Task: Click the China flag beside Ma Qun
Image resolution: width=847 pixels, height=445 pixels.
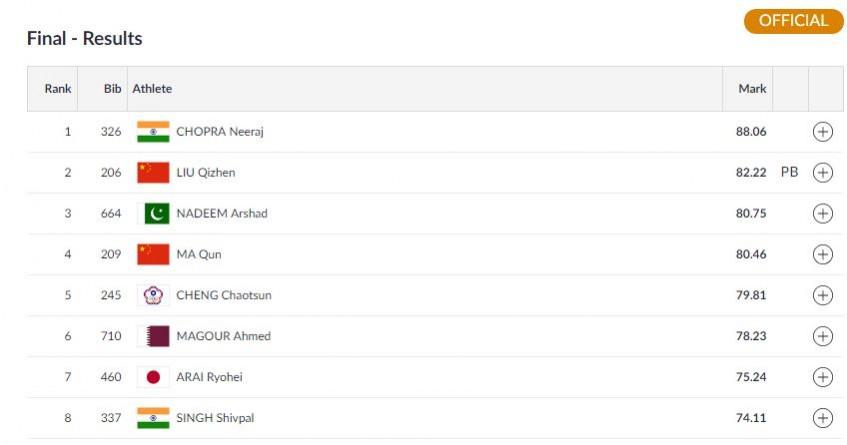Action: 153,254
